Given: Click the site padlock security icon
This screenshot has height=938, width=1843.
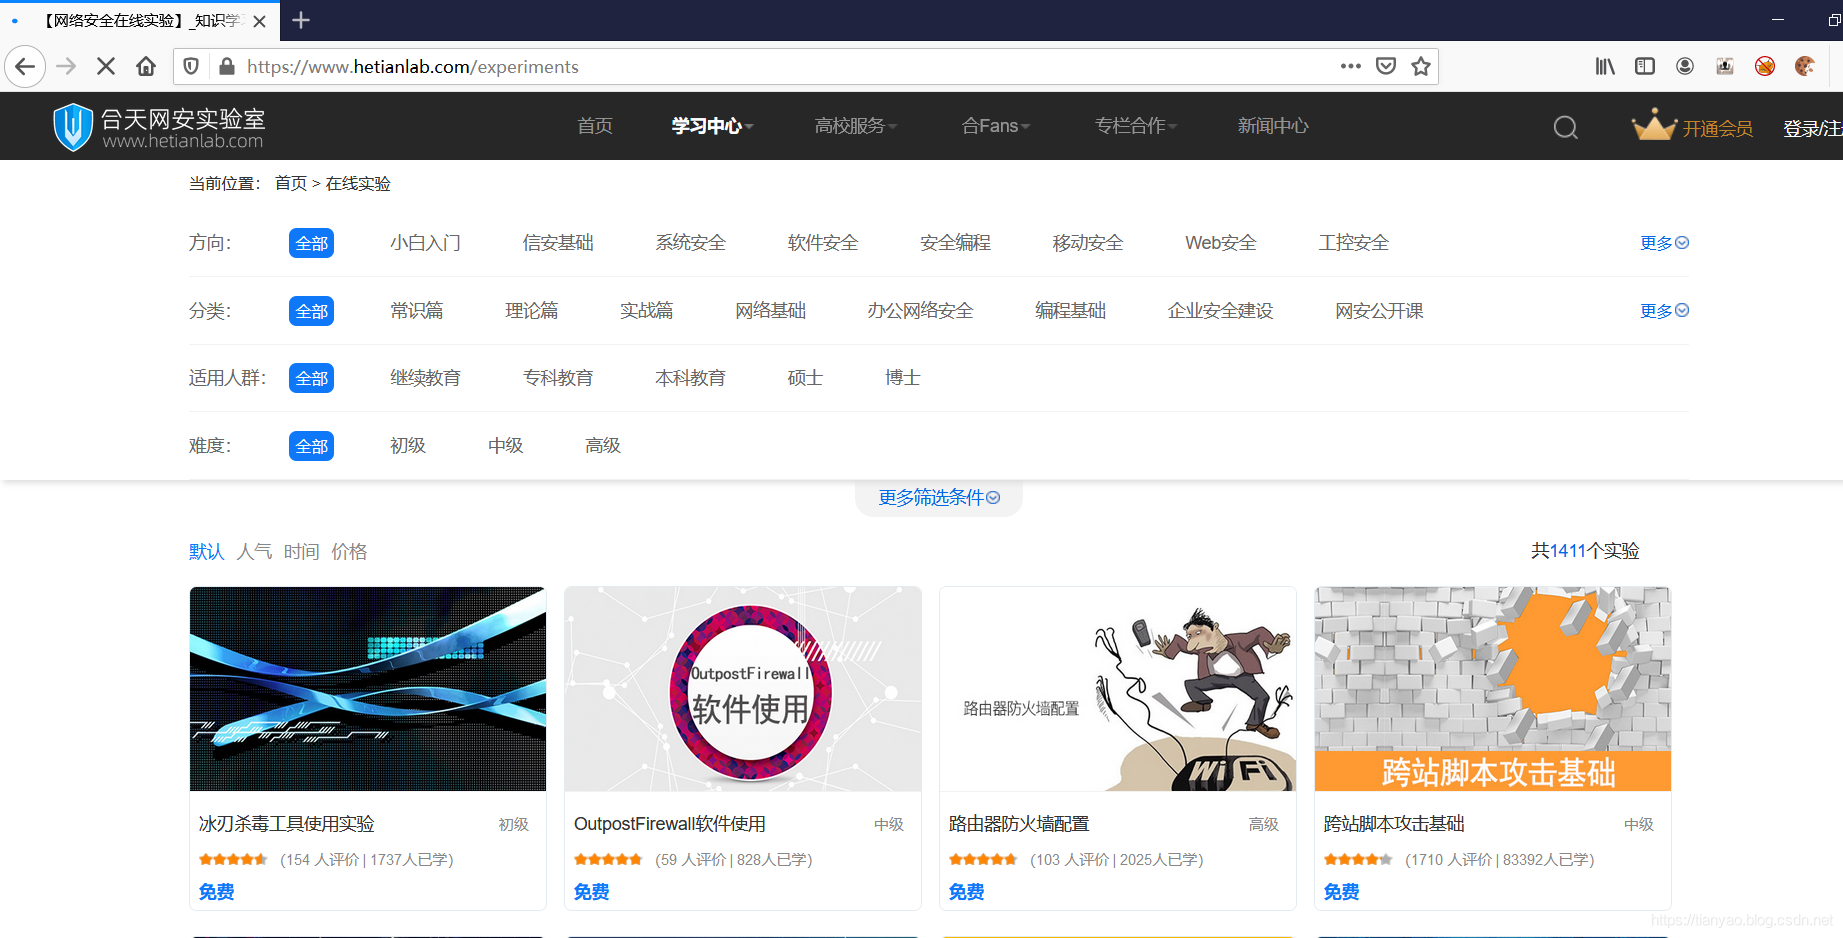Looking at the screenshot, I should pos(227,66).
